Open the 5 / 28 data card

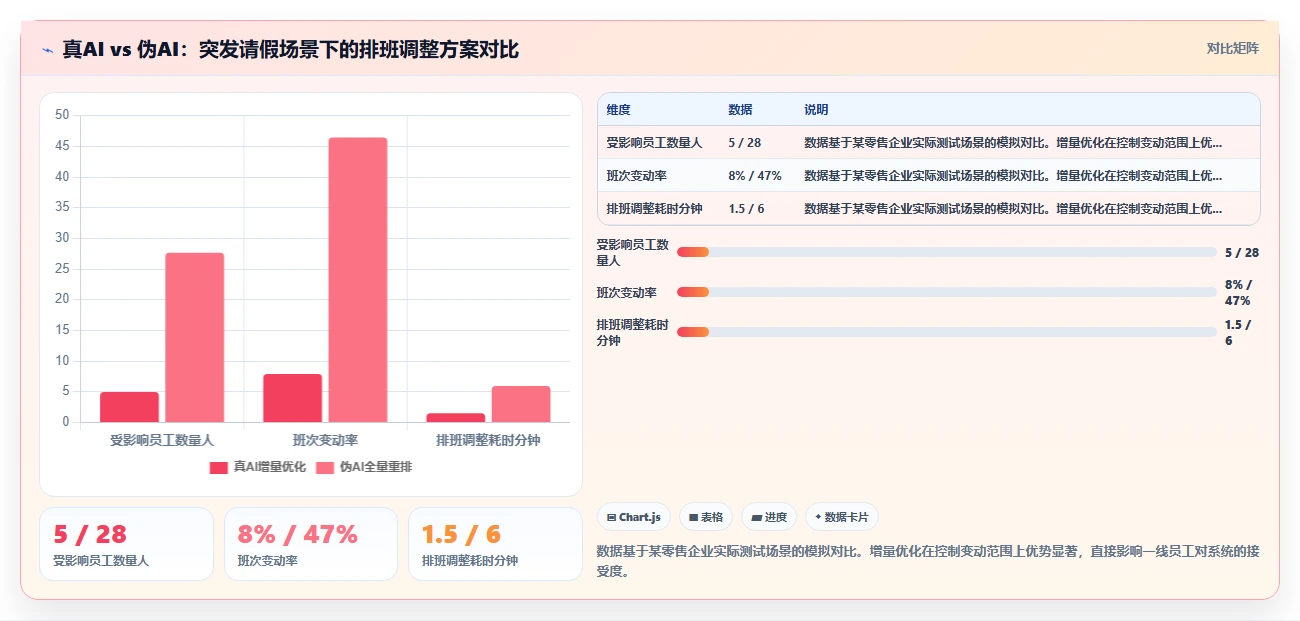click(x=126, y=544)
